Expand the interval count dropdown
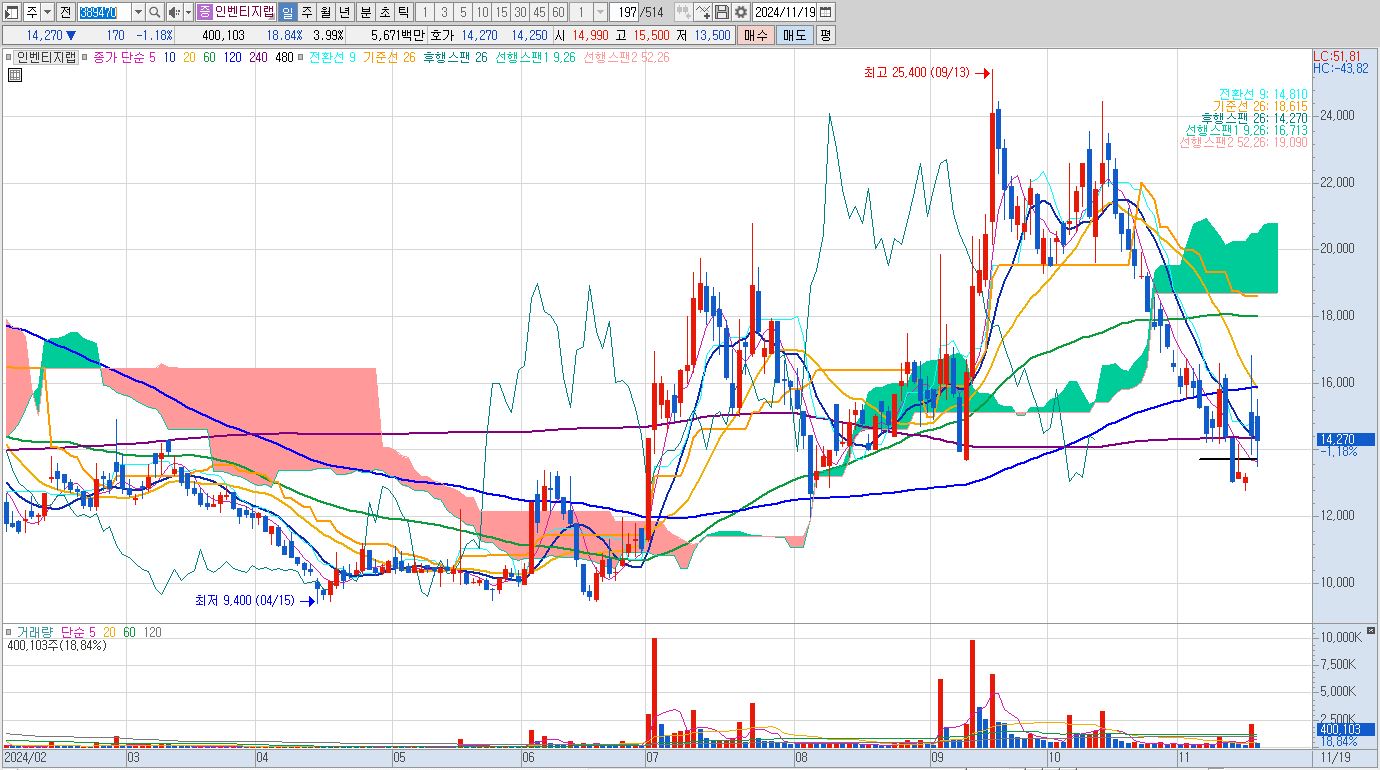Viewport: 1380px width, 770px height. click(600, 12)
